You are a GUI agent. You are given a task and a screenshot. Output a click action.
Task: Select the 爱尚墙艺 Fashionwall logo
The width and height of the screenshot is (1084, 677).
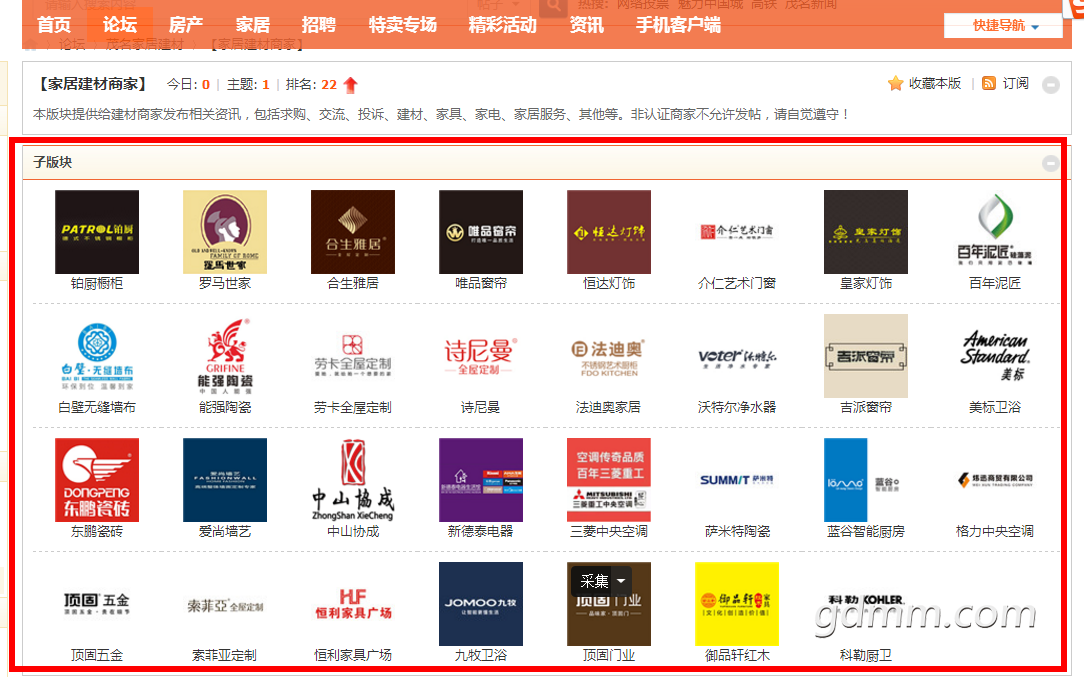point(225,480)
